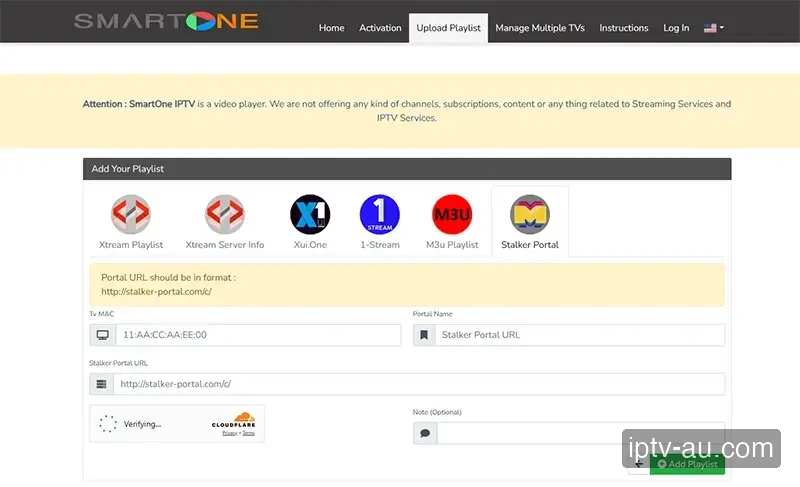Click the green Add Playlist button
This screenshot has width=800, height=487.
(x=687, y=464)
